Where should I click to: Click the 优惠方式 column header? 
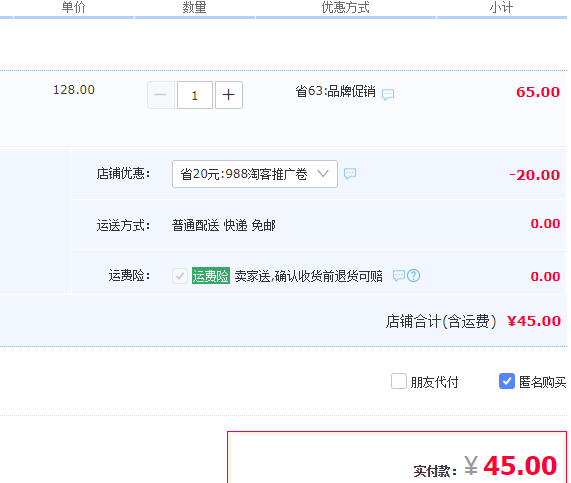(346, 7)
